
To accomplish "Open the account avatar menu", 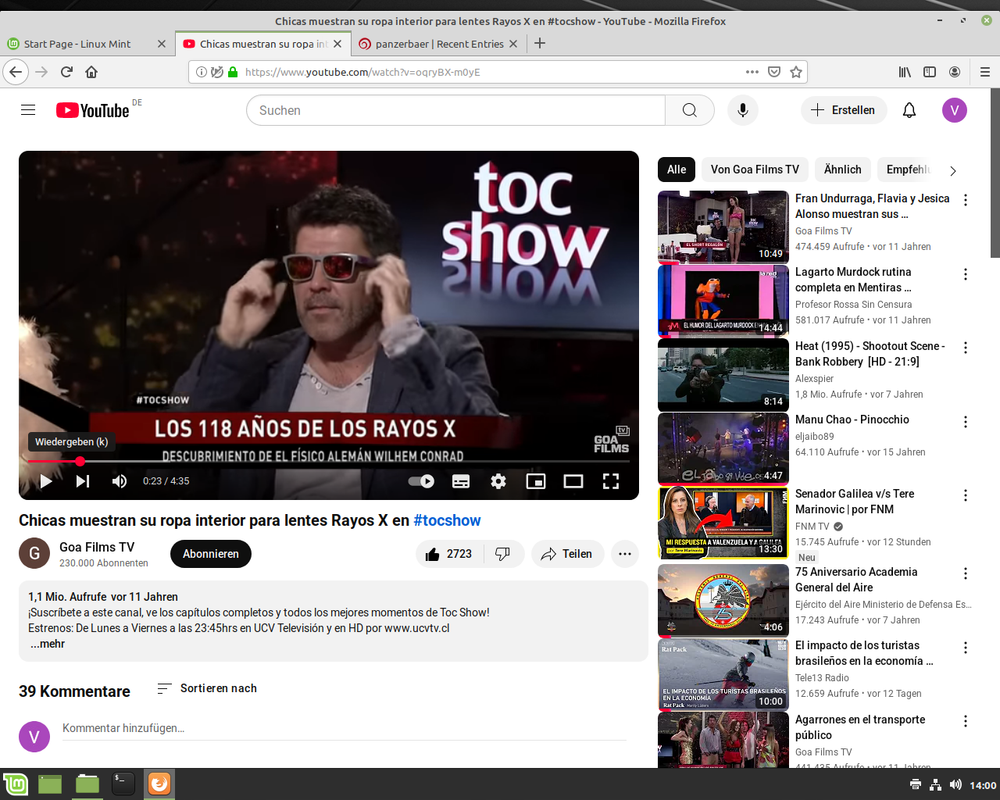I will pyautogui.click(x=954, y=110).
